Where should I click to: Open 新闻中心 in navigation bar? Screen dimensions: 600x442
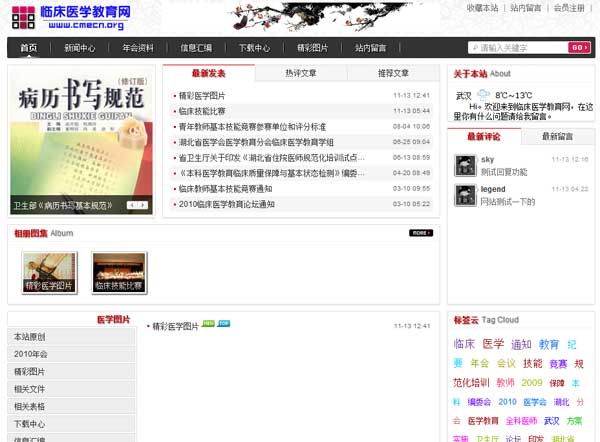80,48
